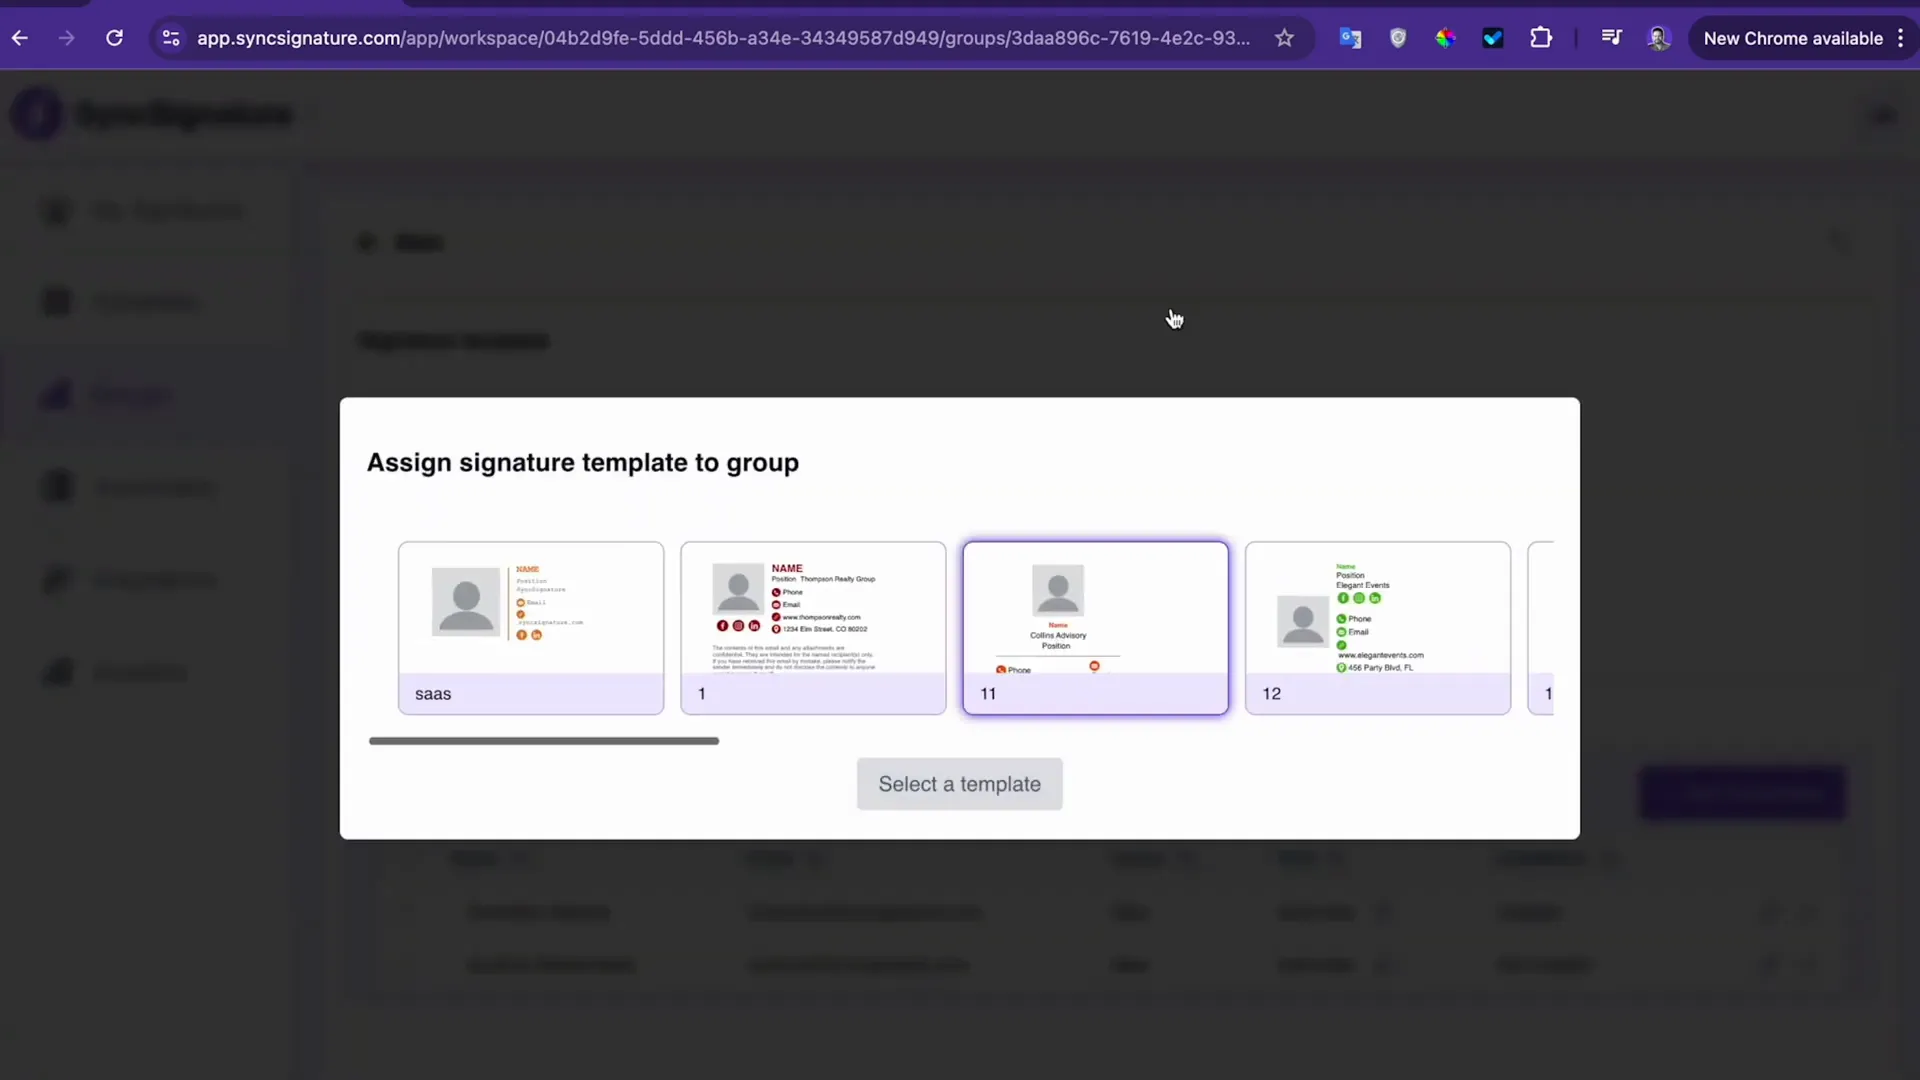Click the New Chrome available button

pyautogui.click(x=1792, y=38)
